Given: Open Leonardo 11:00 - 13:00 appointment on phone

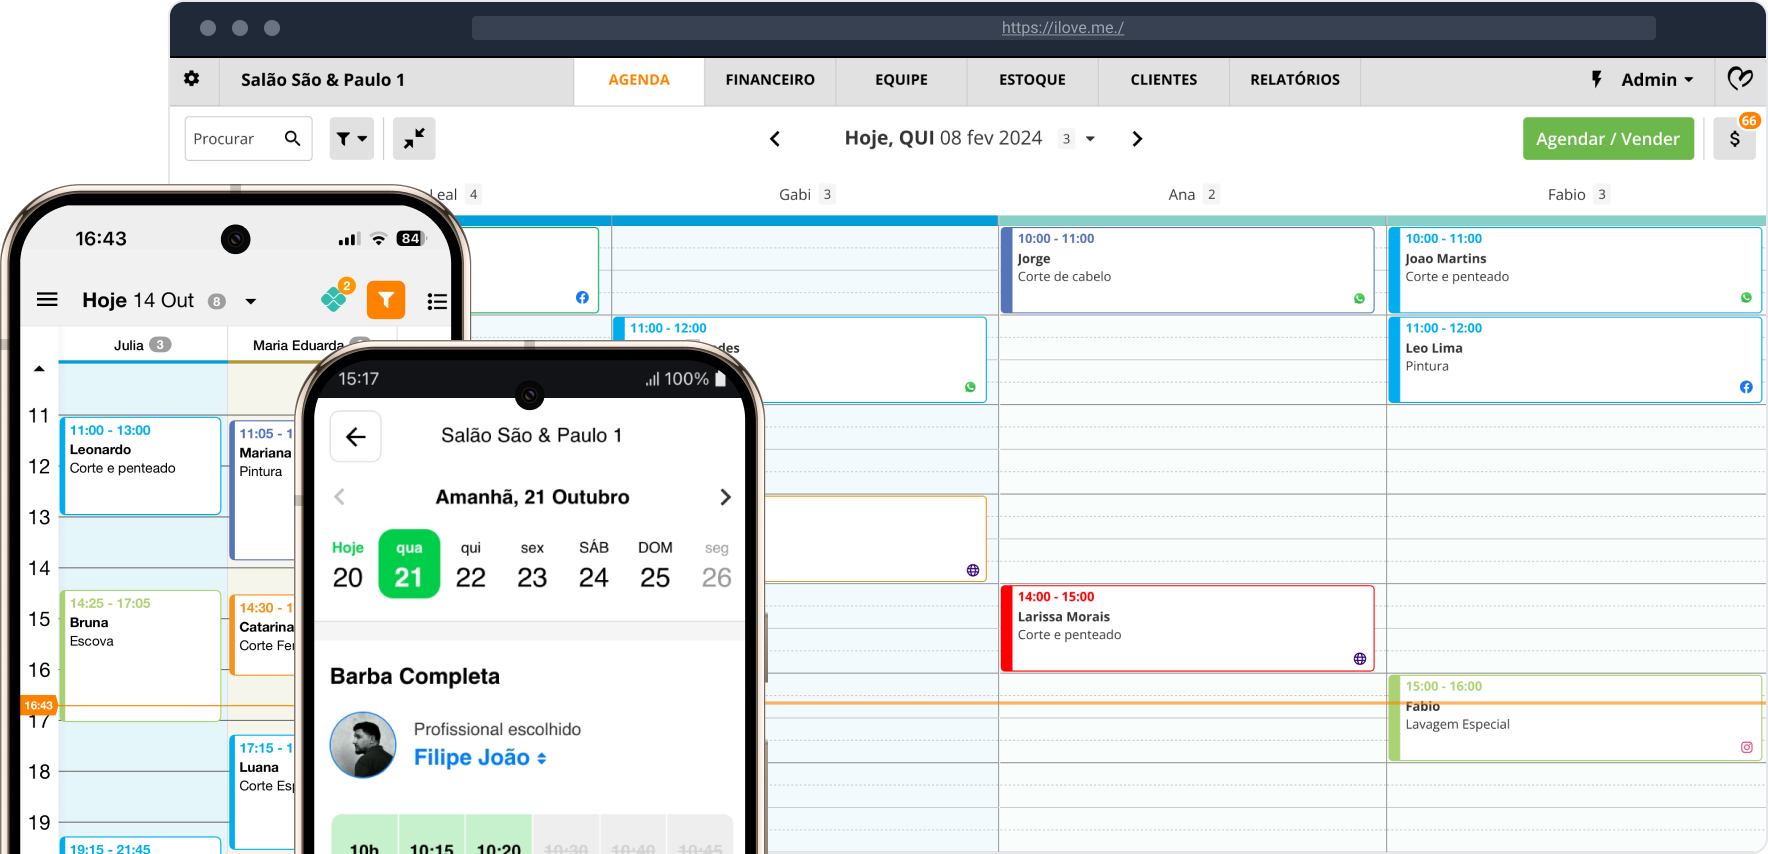Looking at the screenshot, I should pos(141,466).
